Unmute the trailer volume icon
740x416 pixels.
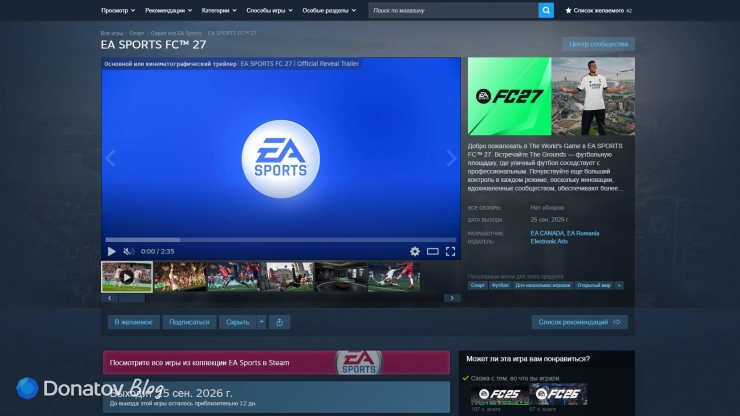[x=128, y=252]
